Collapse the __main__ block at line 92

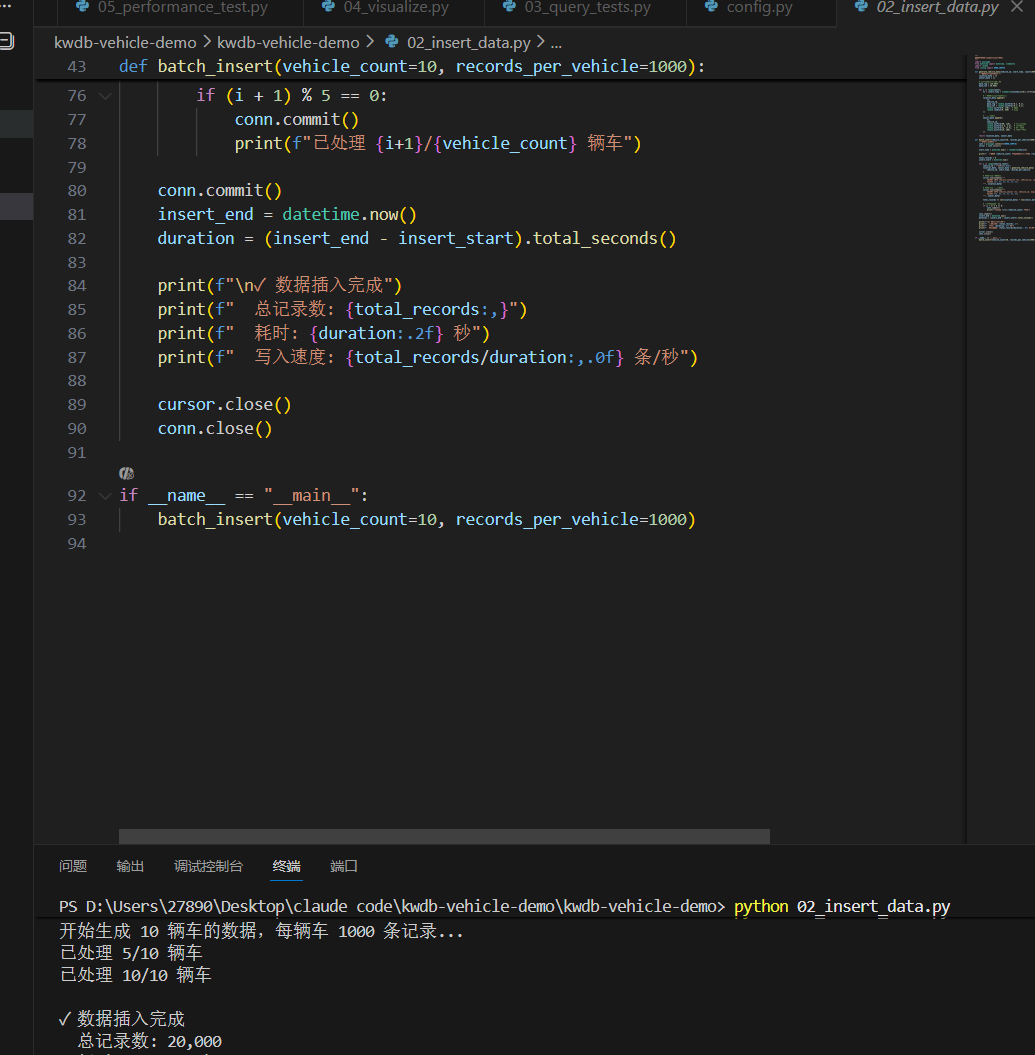pyautogui.click(x=105, y=496)
